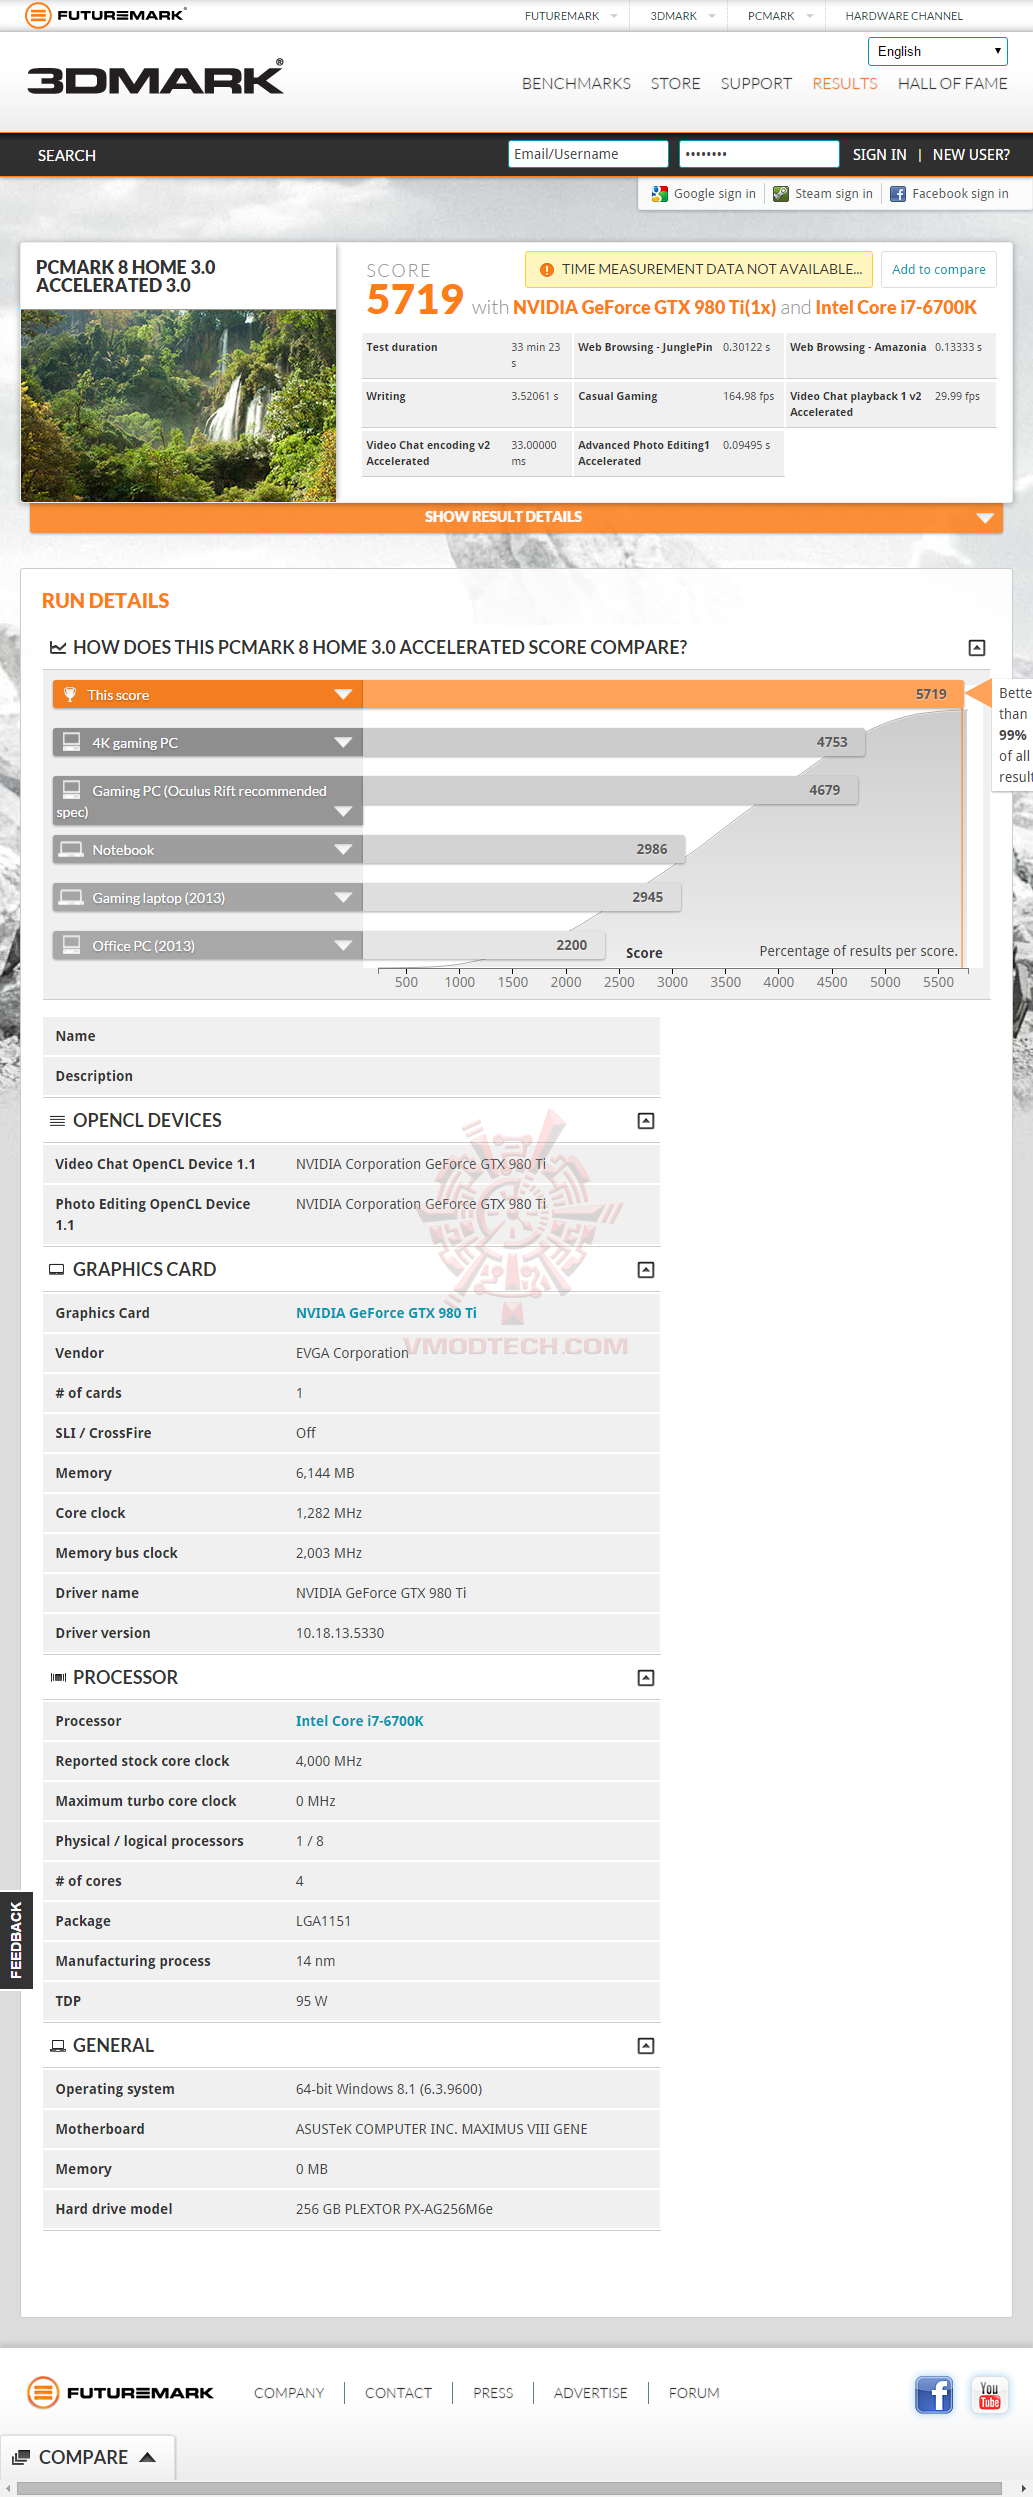Image resolution: width=1033 pixels, height=2497 pixels.
Task: Click Add to compare button
Action: click(x=938, y=269)
